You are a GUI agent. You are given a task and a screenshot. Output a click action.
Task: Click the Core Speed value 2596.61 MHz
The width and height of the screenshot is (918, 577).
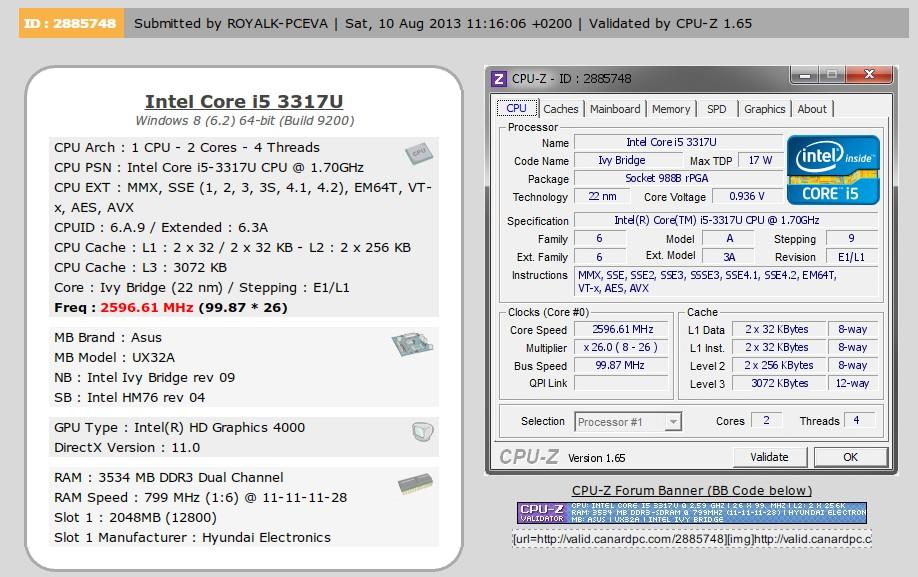pyautogui.click(x=621, y=329)
